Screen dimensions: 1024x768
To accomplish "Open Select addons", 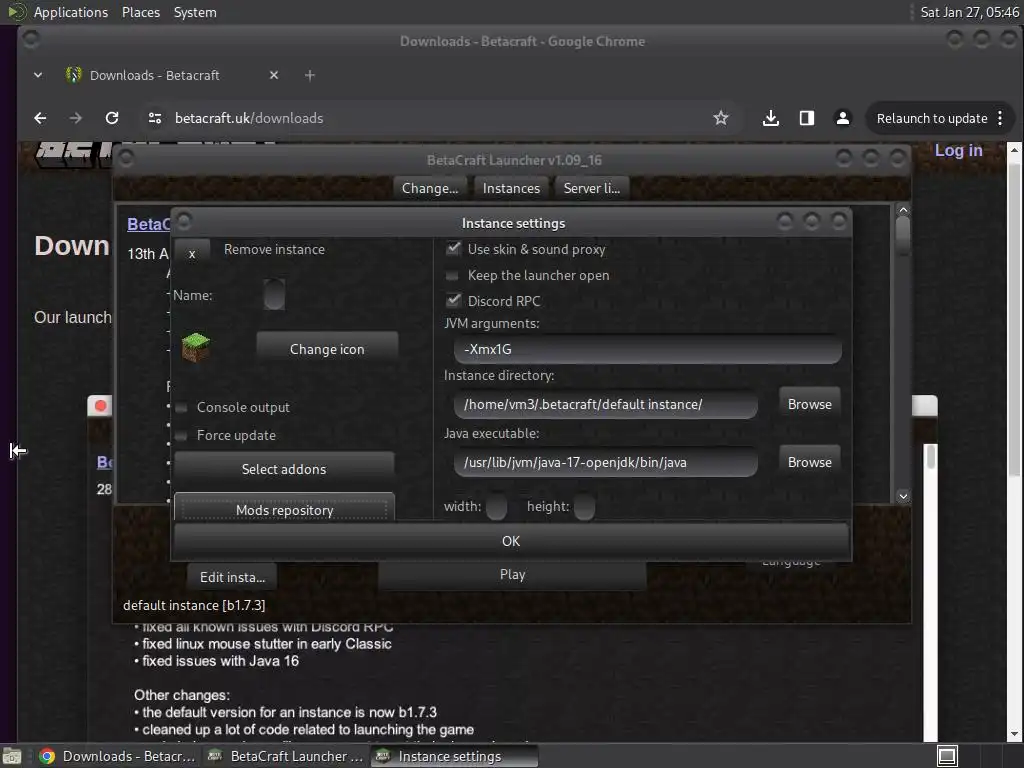I will tap(284, 469).
